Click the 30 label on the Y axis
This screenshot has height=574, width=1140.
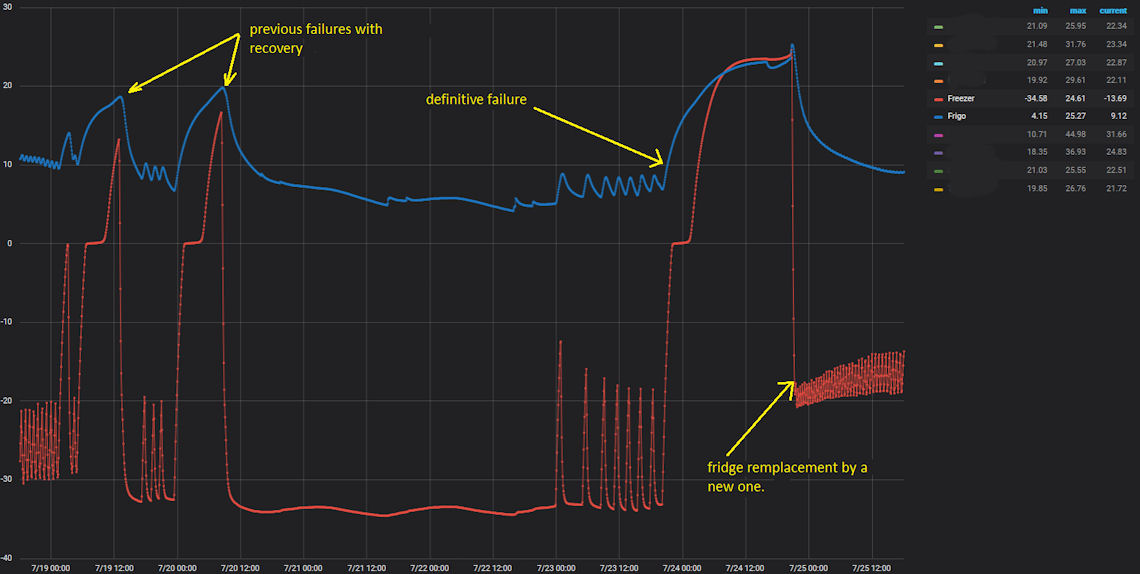[x=7, y=7]
